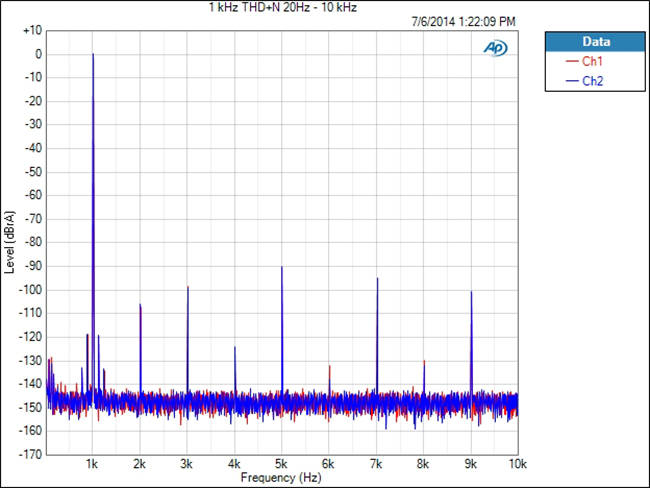
Task: Click the 7k harmonic peak tip
Action: [x=377, y=279]
